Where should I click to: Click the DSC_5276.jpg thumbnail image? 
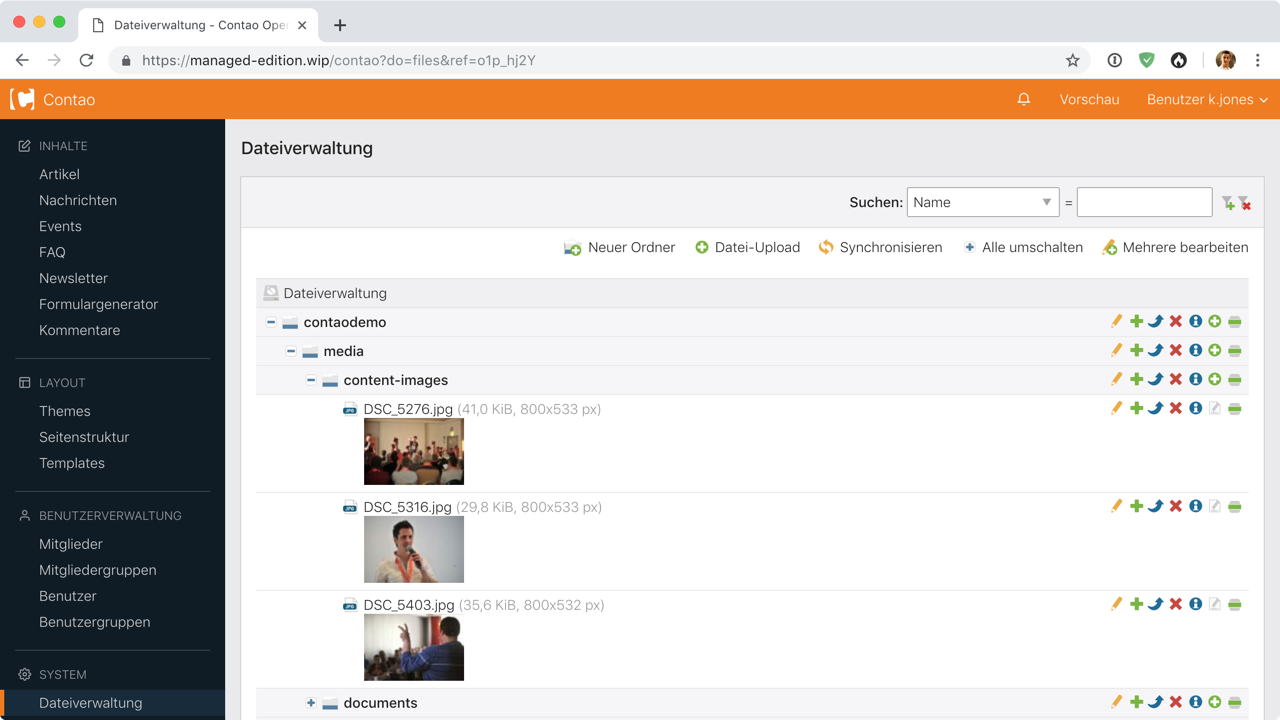point(414,452)
